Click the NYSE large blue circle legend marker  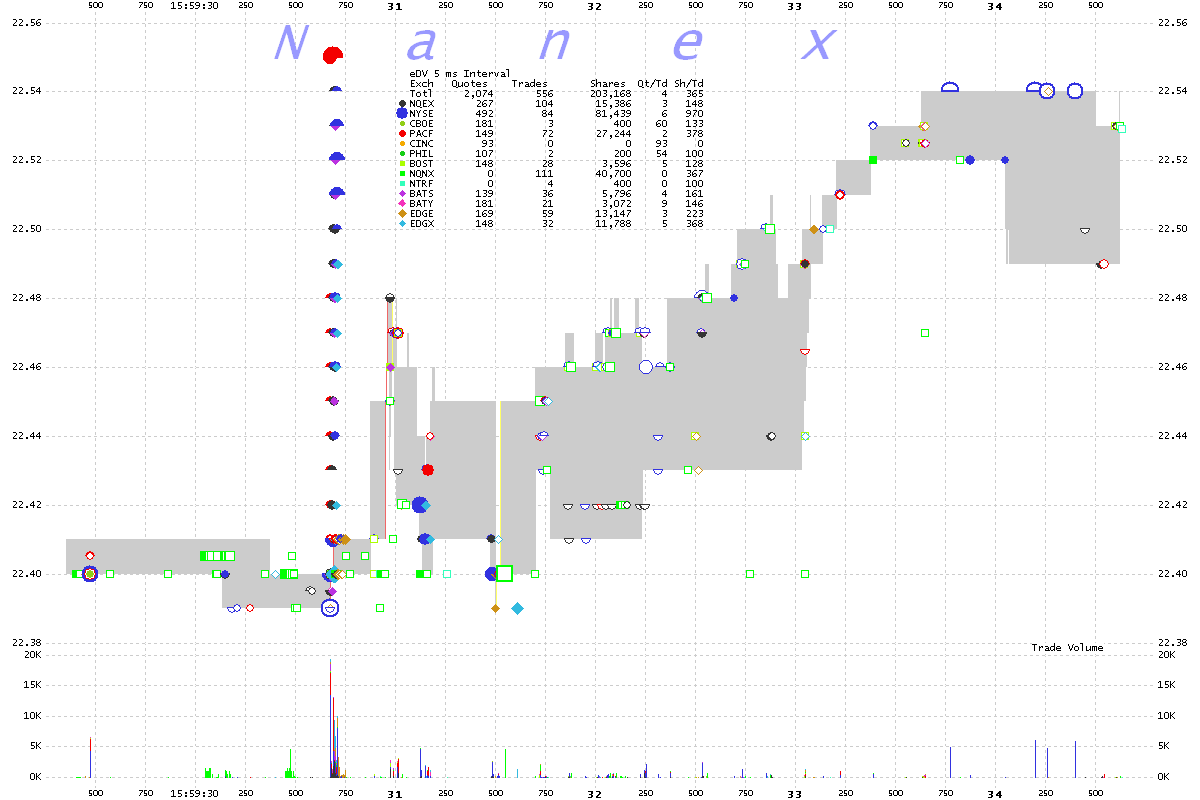pos(402,114)
